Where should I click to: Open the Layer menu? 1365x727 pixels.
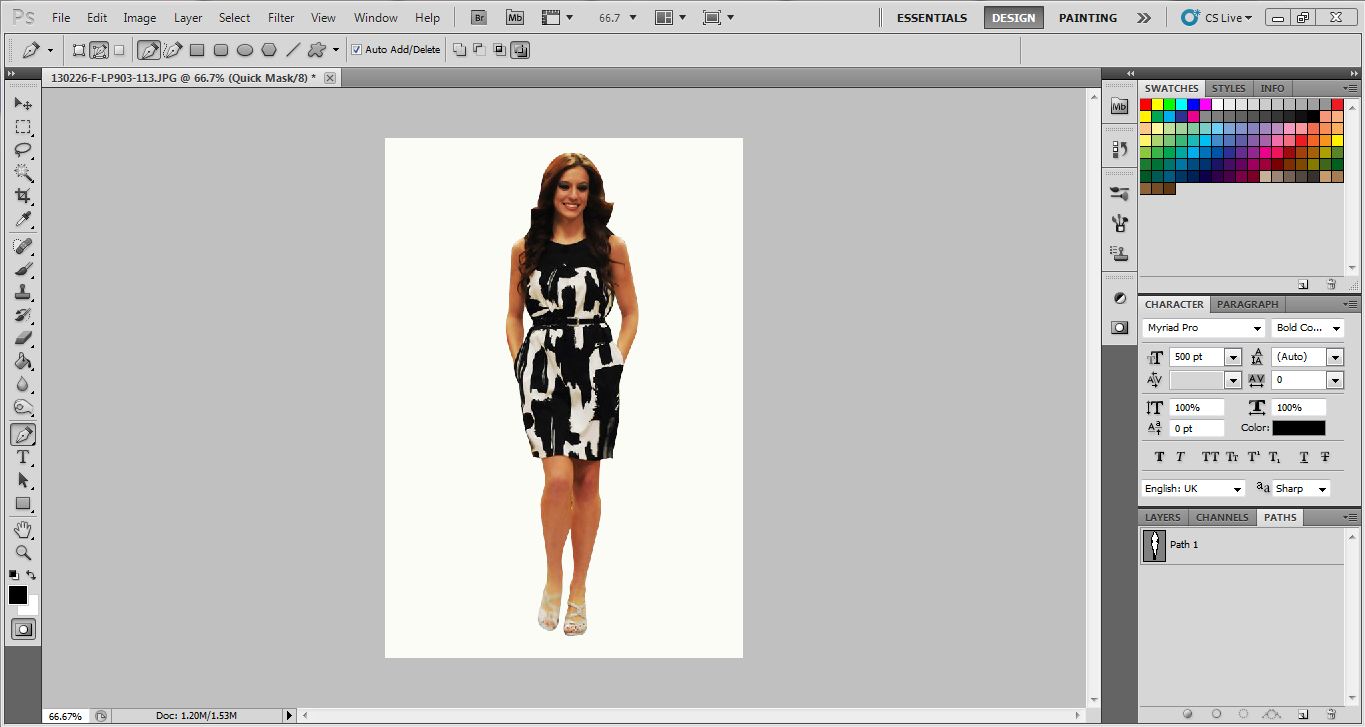point(188,18)
